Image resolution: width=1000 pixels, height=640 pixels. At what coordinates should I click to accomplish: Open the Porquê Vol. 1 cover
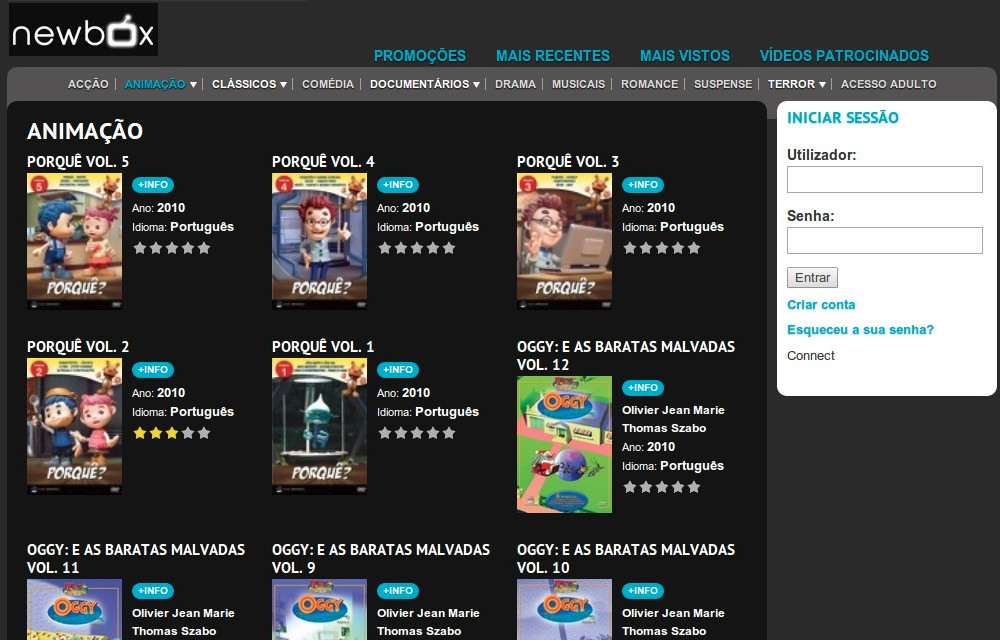click(320, 426)
